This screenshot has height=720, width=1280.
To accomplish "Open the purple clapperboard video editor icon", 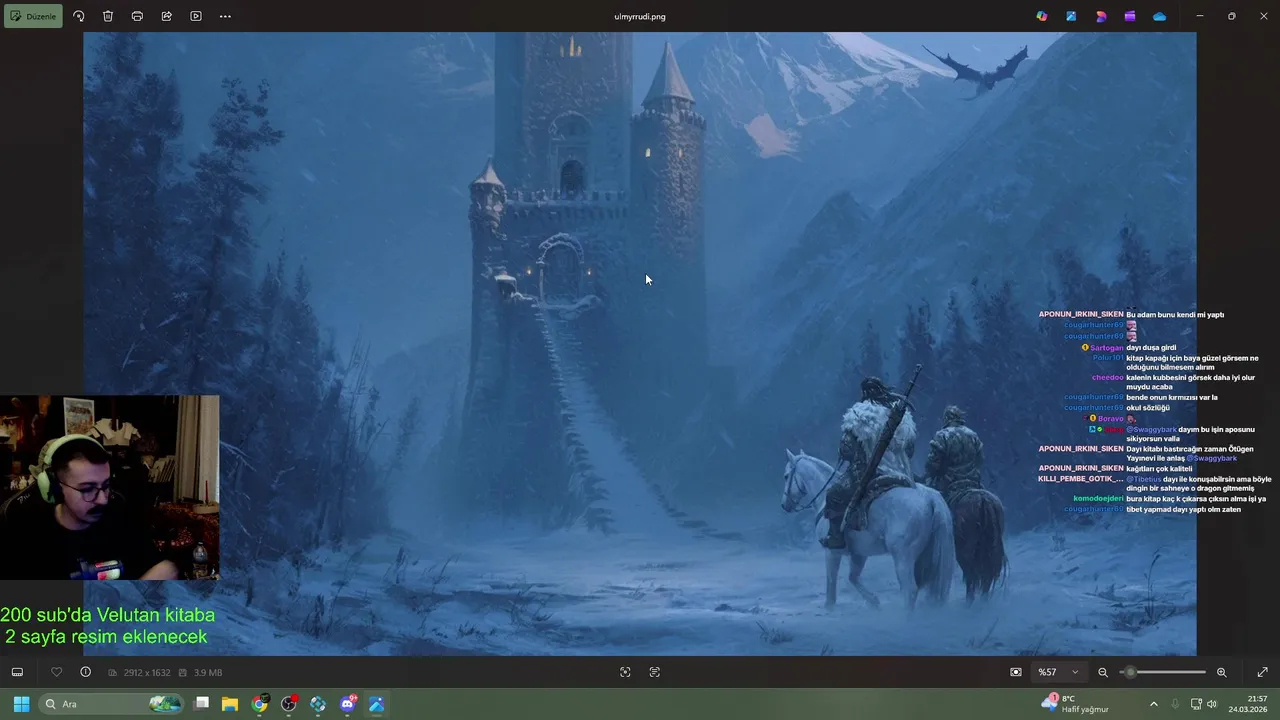I will [x=1130, y=16].
